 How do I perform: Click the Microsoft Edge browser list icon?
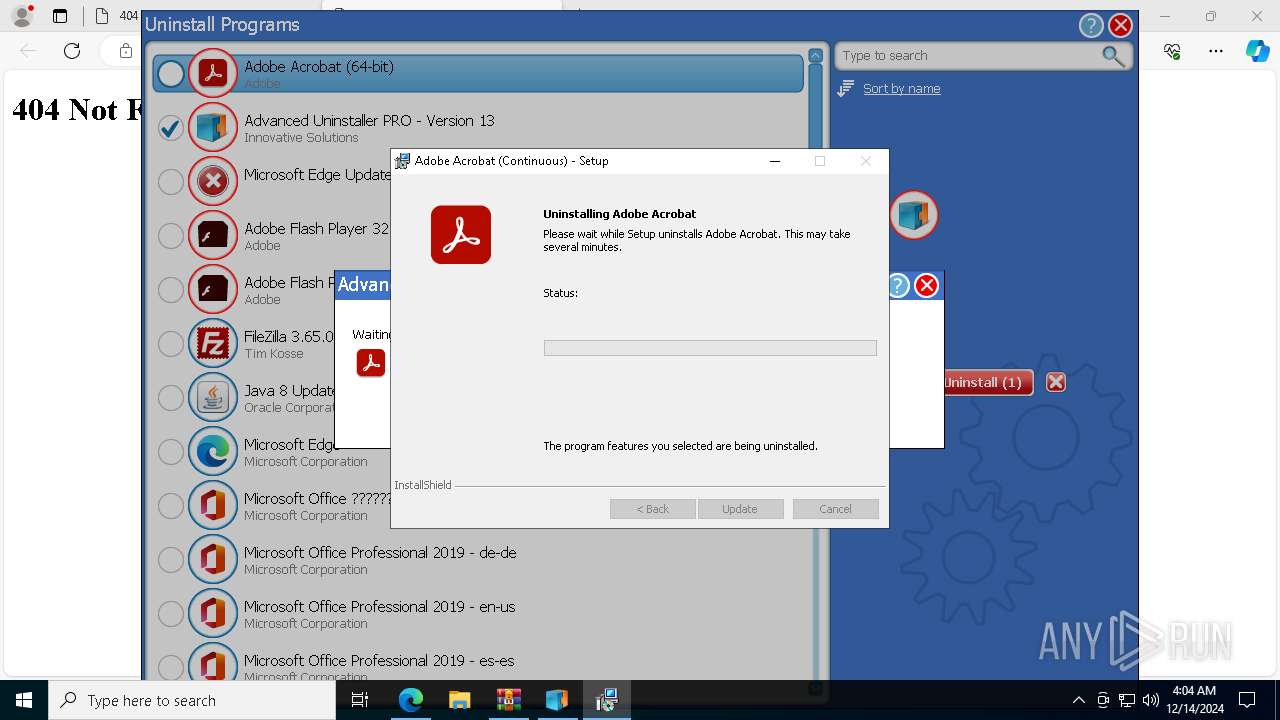coord(212,451)
